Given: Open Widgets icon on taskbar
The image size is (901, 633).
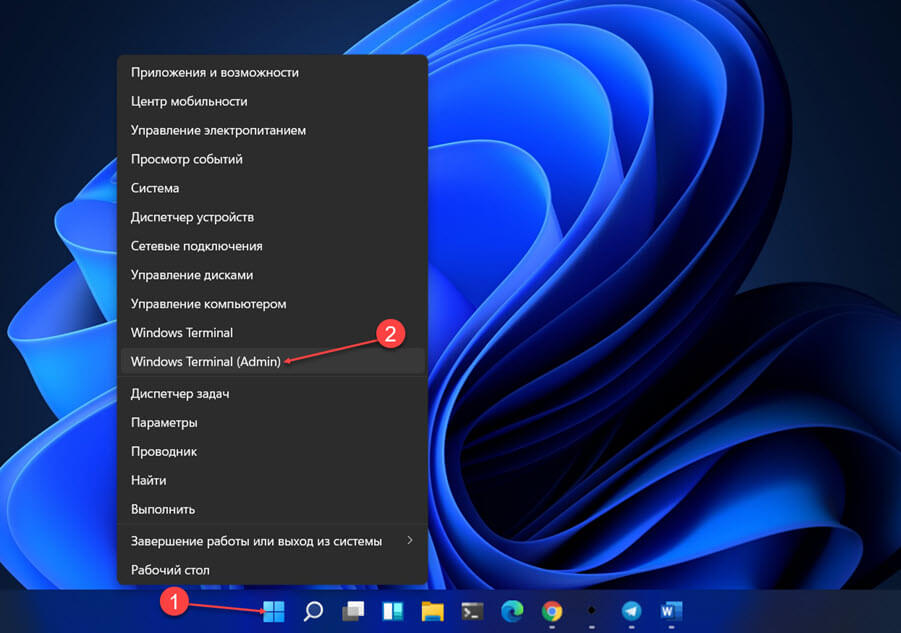Looking at the screenshot, I should [393, 611].
